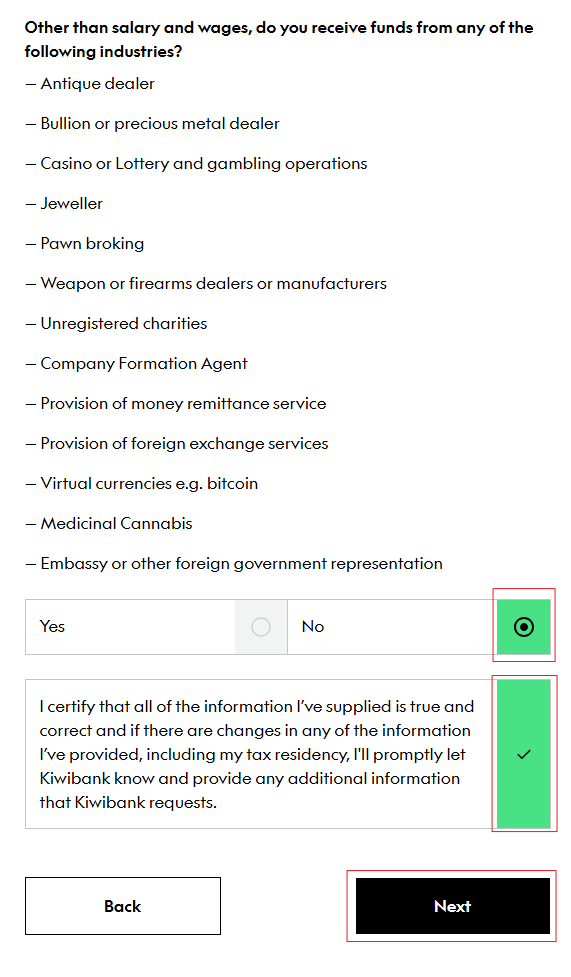
Task: Click 'Provision of money remittance service'
Action: 176,403
